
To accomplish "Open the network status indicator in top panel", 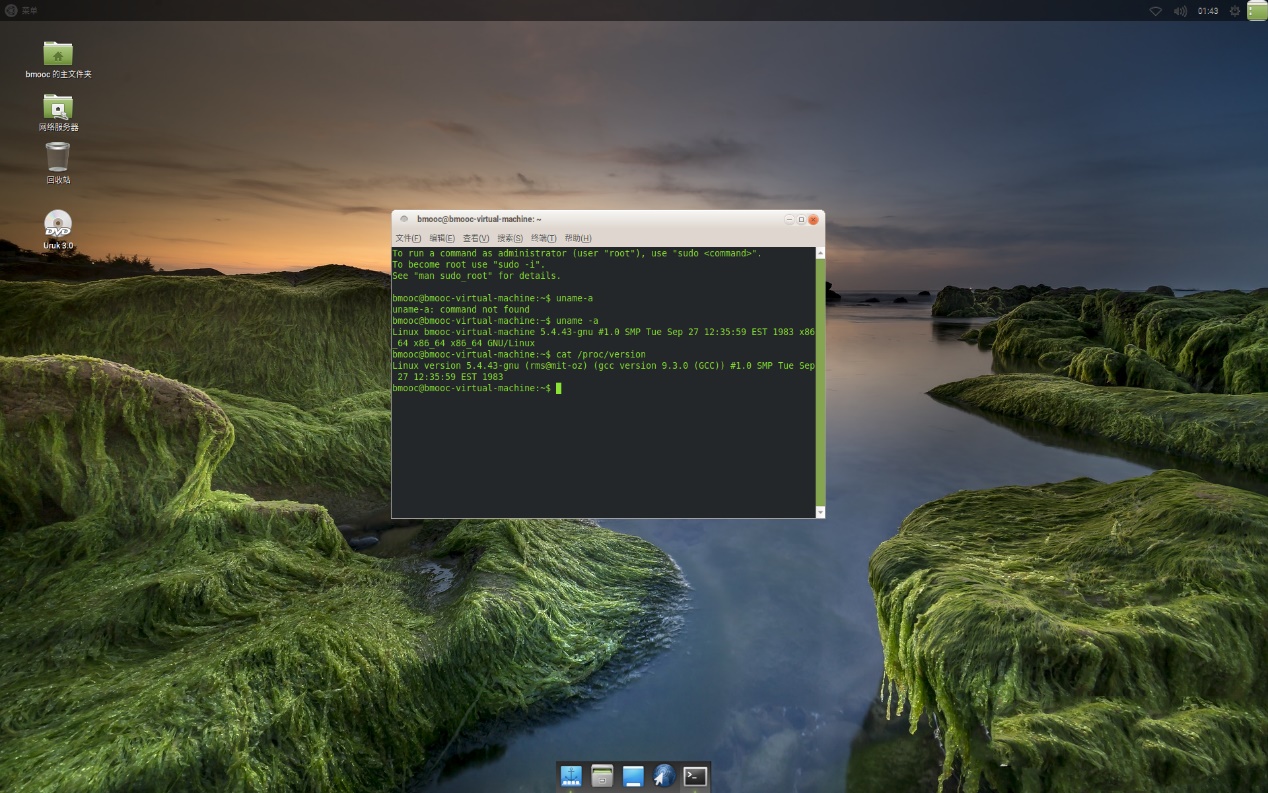I will click(1155, 11).
